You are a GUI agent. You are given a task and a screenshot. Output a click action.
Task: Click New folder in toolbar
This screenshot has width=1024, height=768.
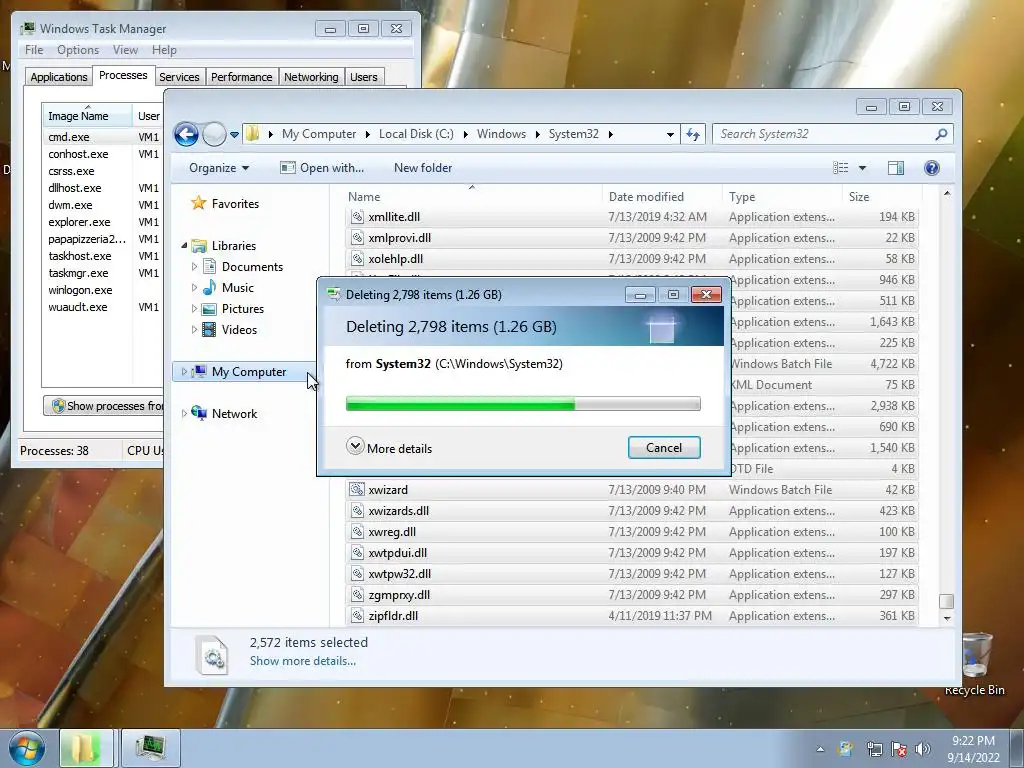pyautogui.click(x=423, y=168)
